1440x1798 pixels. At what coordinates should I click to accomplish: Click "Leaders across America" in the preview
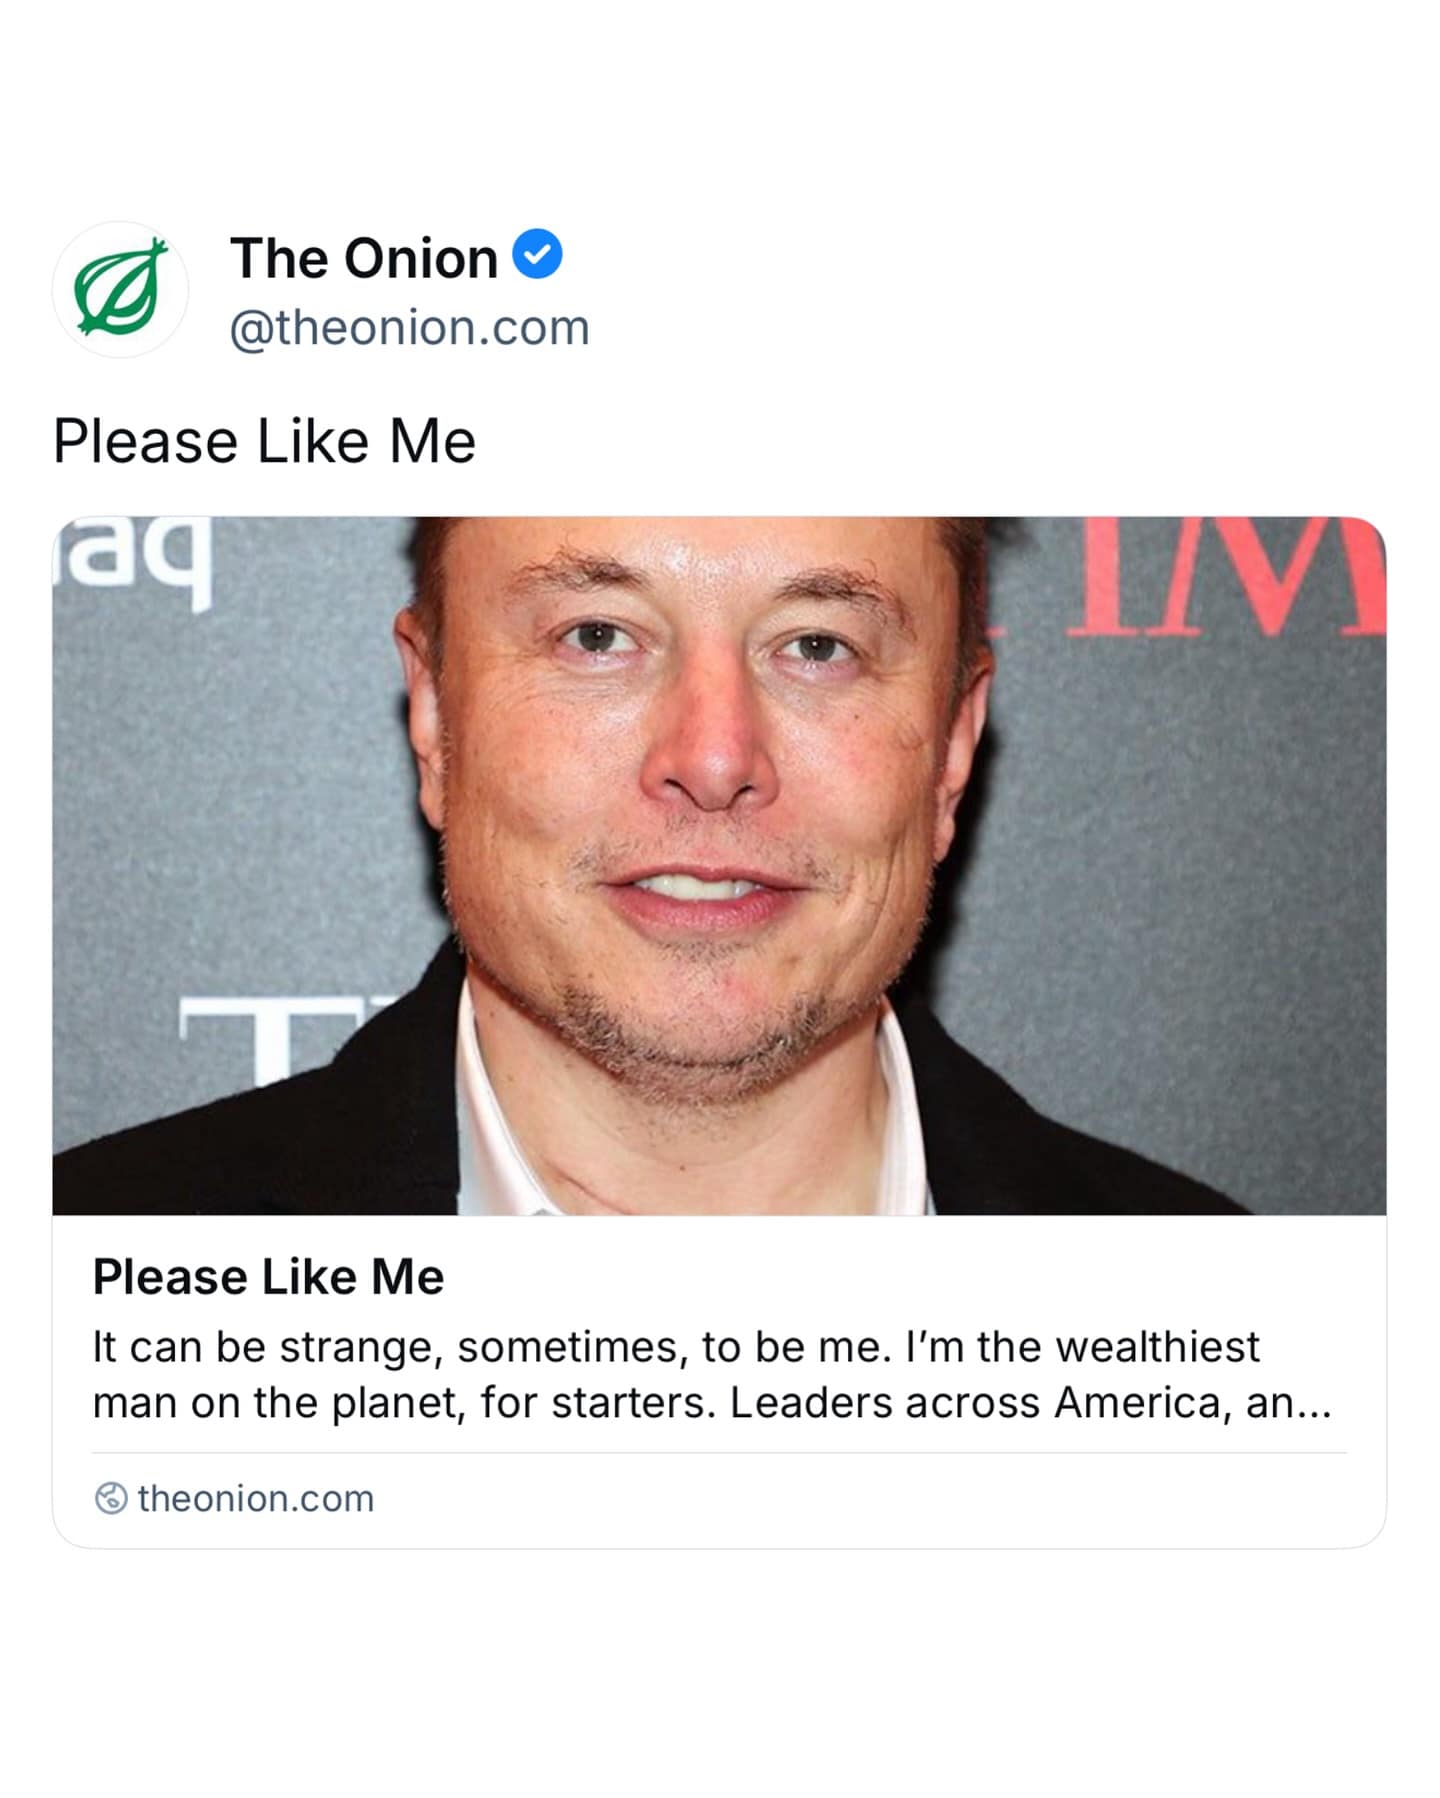pos(884,1403)
